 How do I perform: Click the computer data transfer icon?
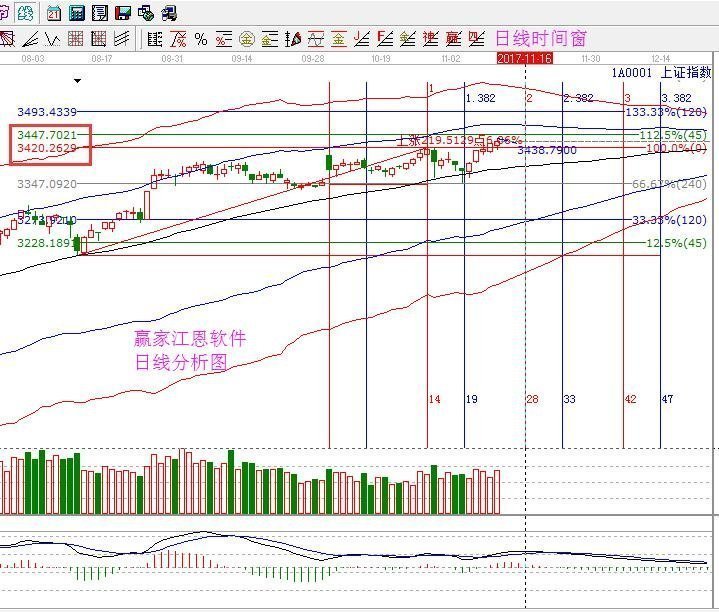[x=169, y=13]
